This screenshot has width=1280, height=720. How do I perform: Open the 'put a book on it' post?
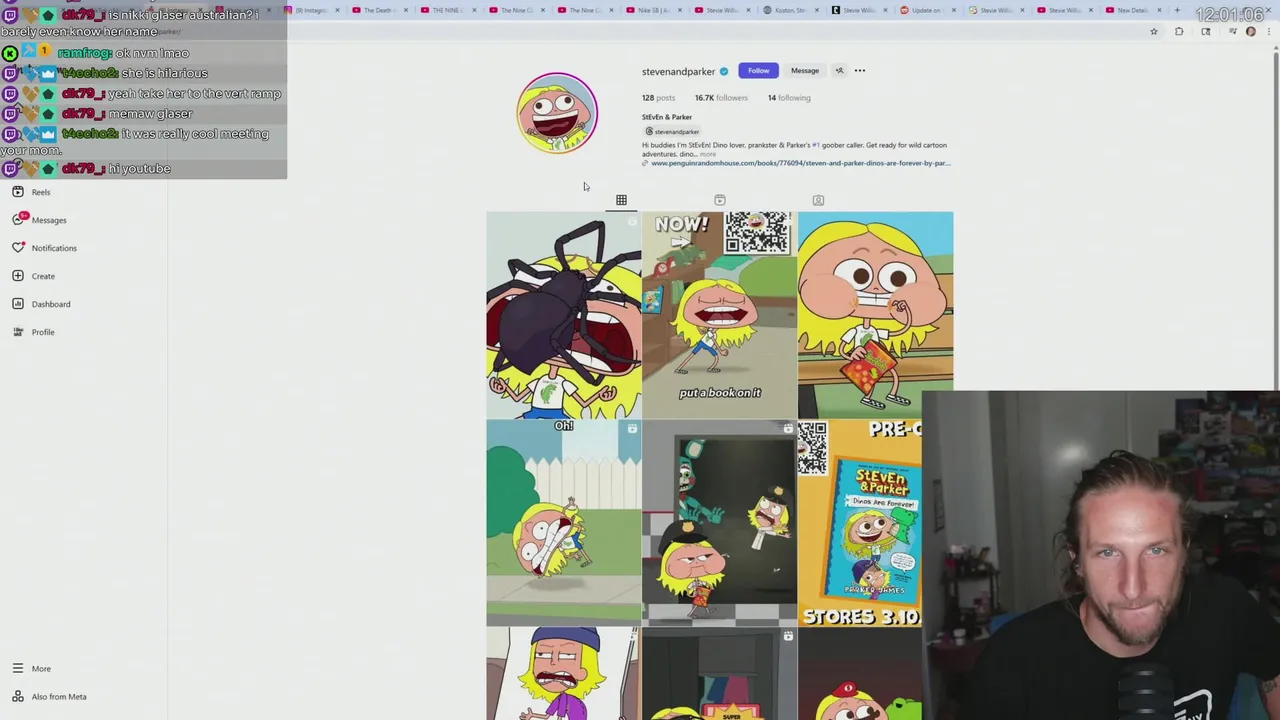coord(719,314)
